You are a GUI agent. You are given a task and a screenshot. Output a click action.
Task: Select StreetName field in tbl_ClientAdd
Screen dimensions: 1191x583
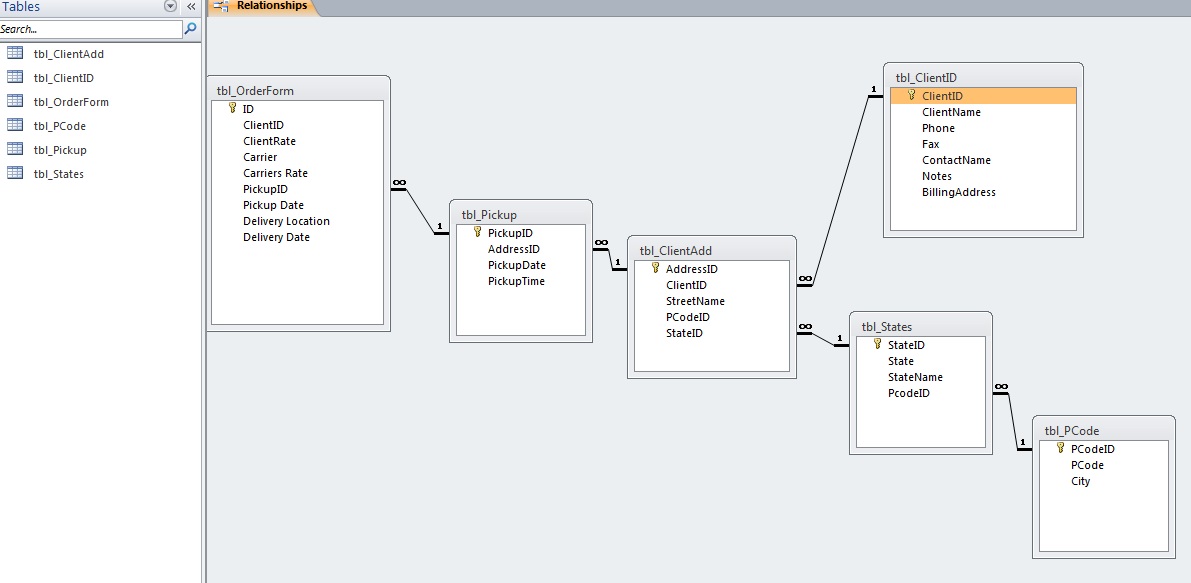tap(712, 301)
